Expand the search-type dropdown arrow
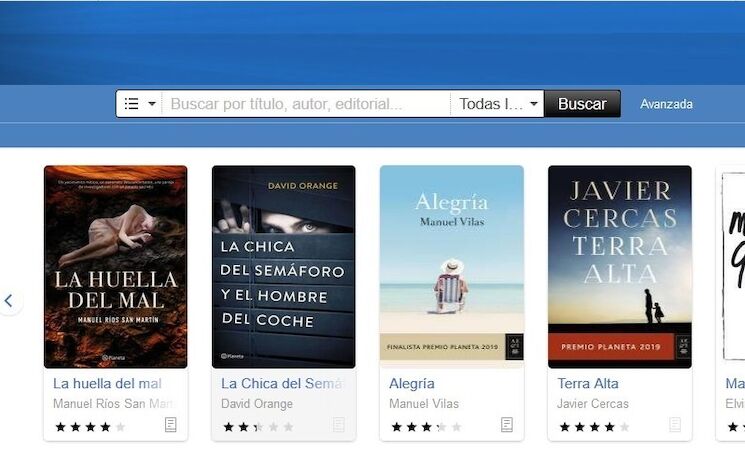 coord(152,104)
